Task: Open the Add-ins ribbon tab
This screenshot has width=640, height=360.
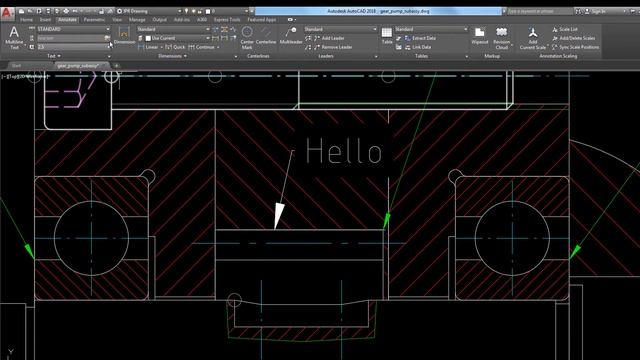Action: click(x=182, y=20)
